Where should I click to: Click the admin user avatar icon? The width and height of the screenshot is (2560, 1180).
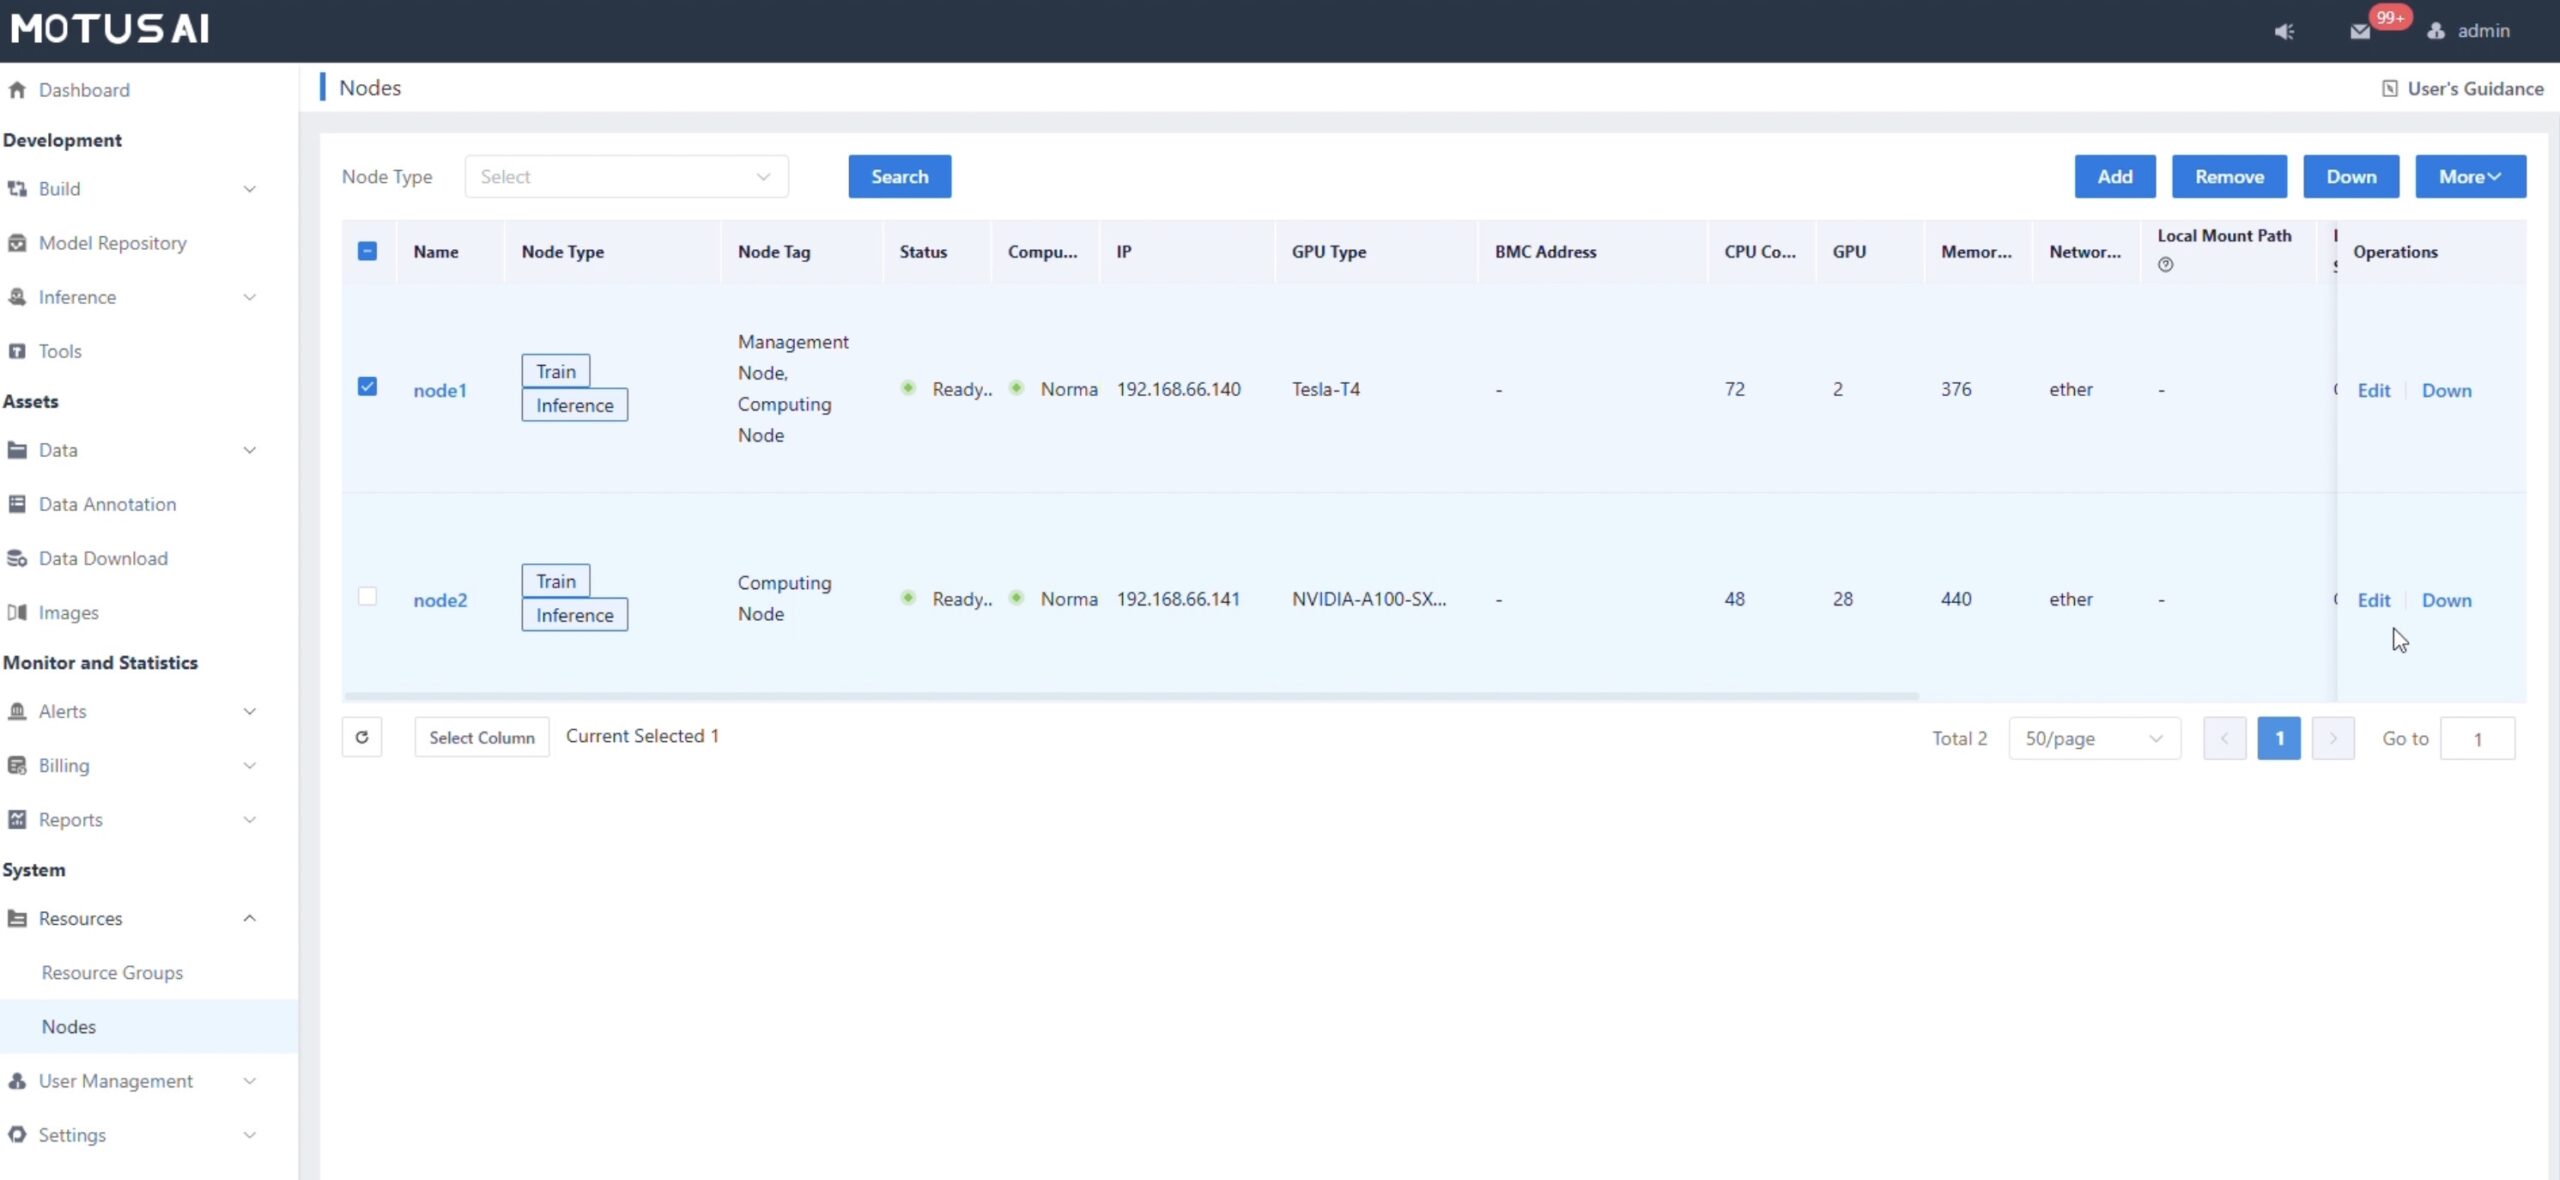coord(2436,31)
